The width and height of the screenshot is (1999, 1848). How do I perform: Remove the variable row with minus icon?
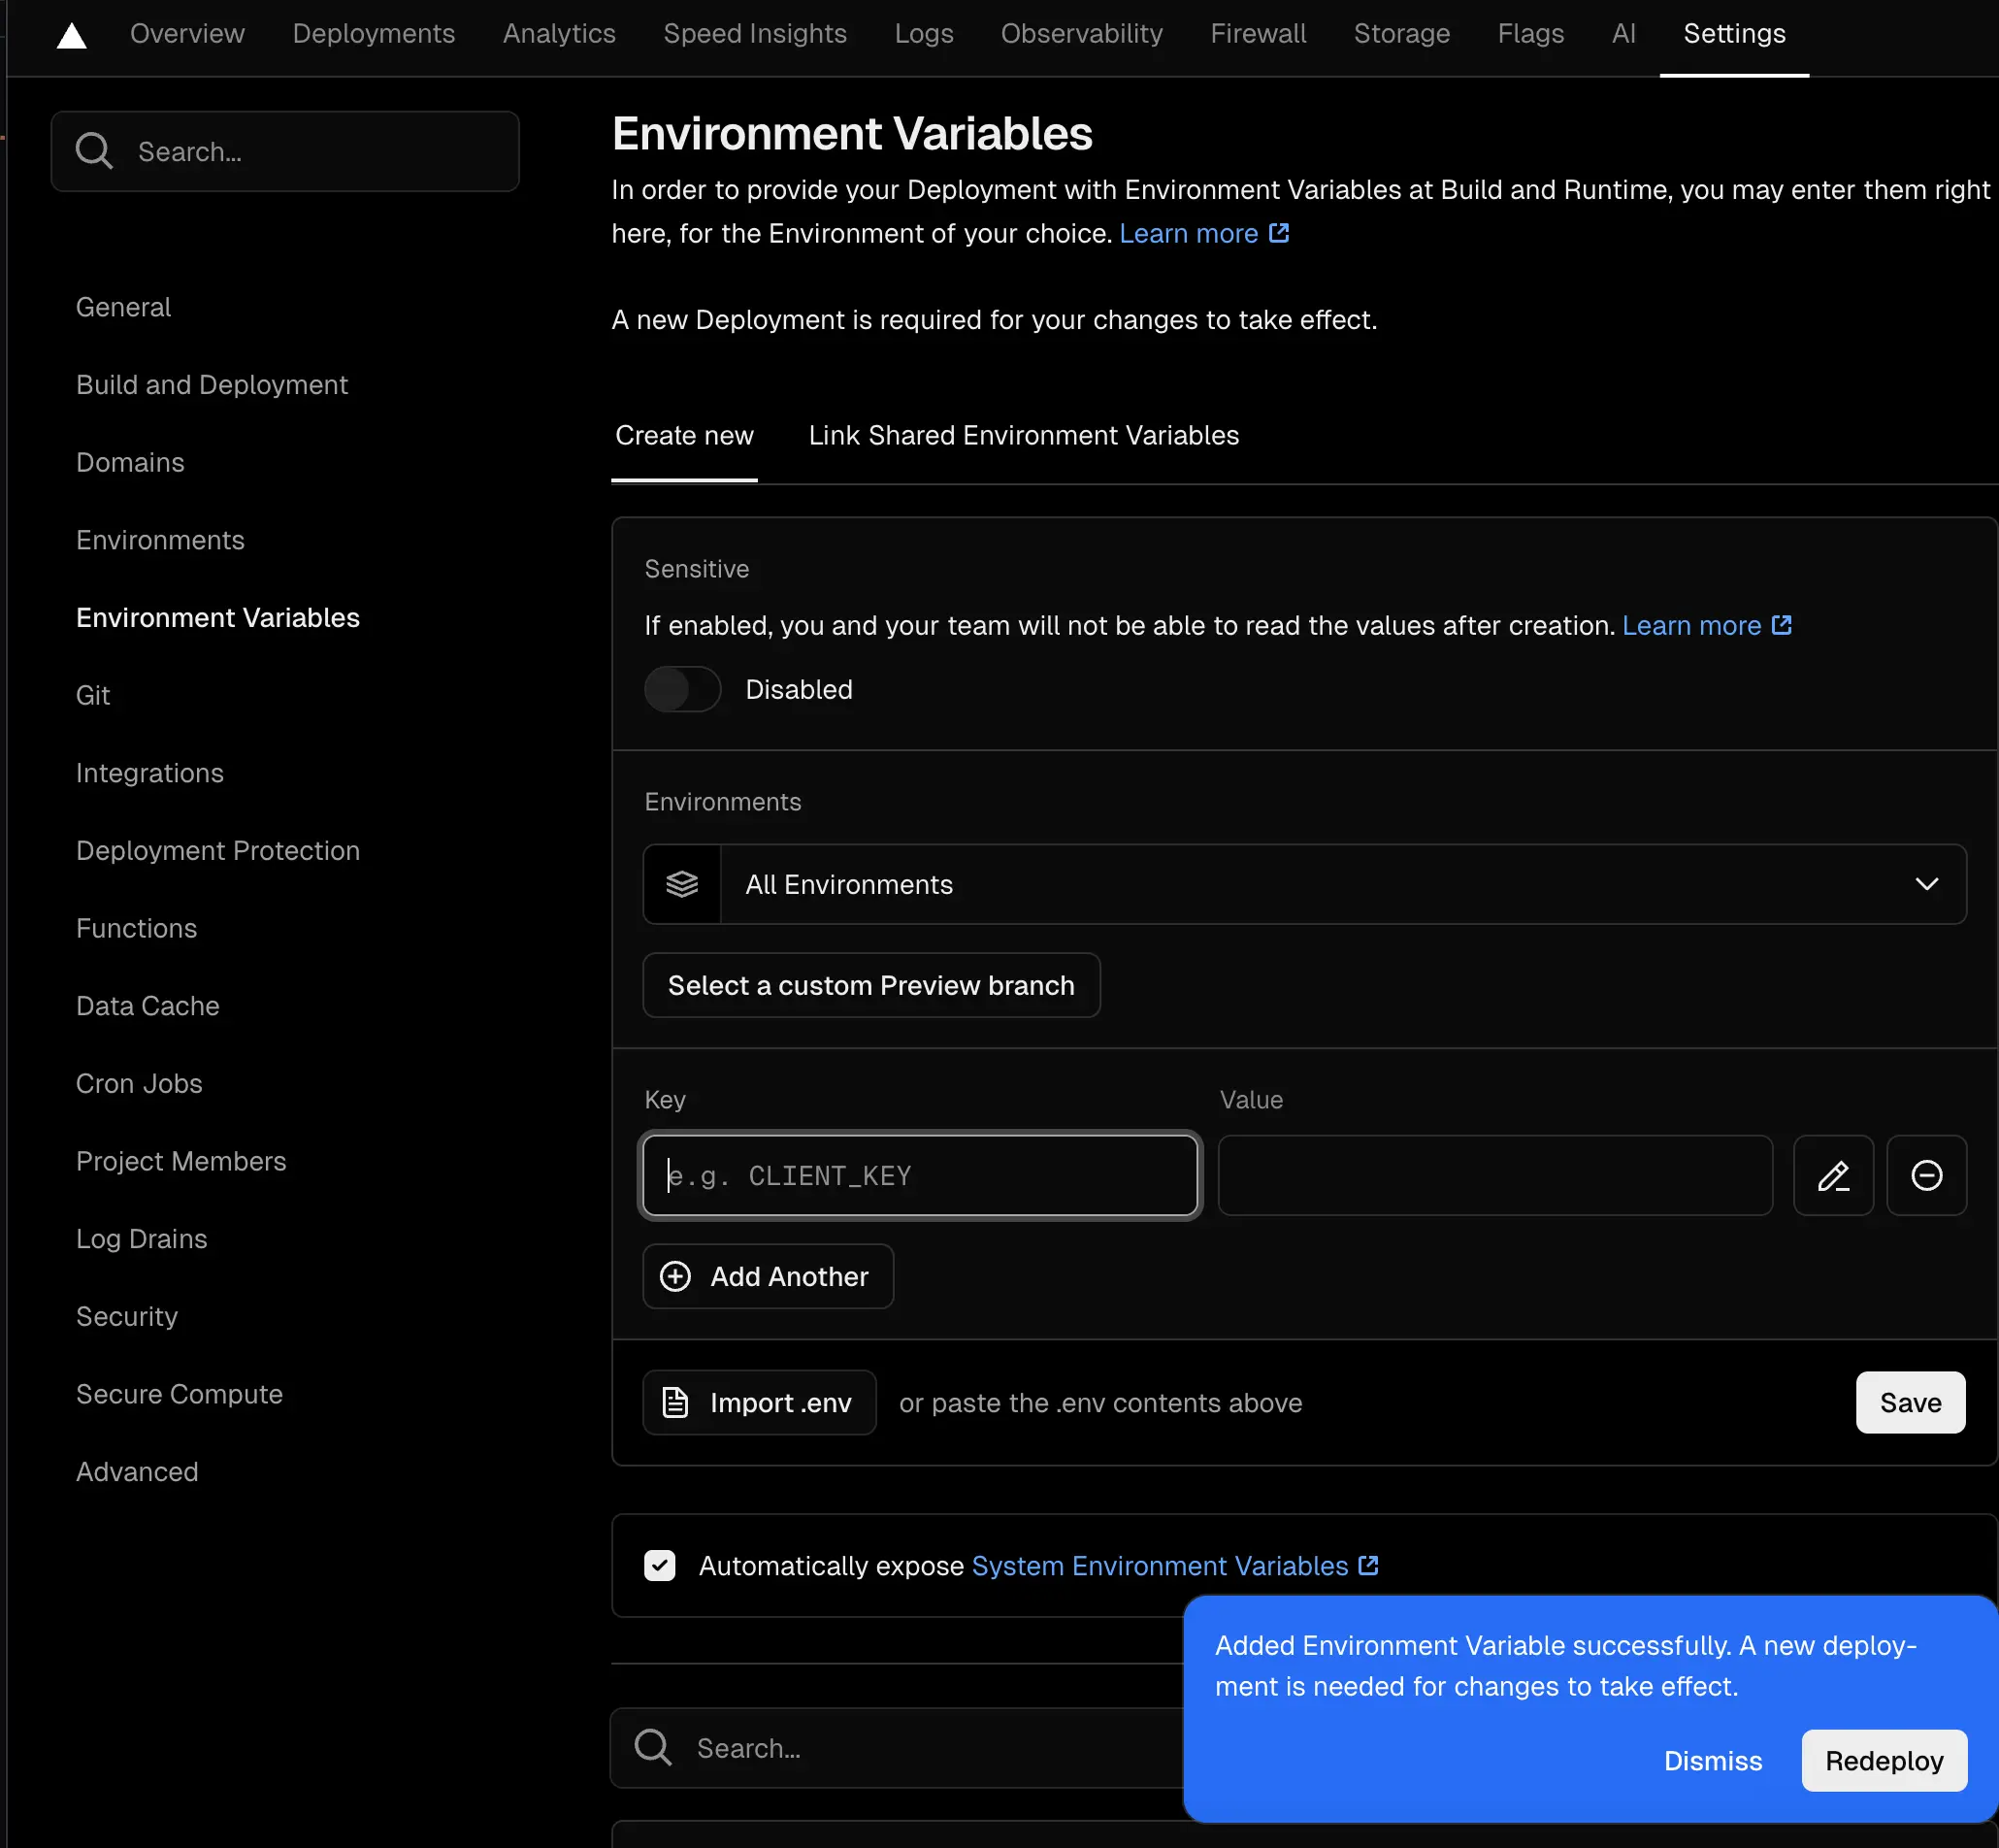coord(1925,1175)
